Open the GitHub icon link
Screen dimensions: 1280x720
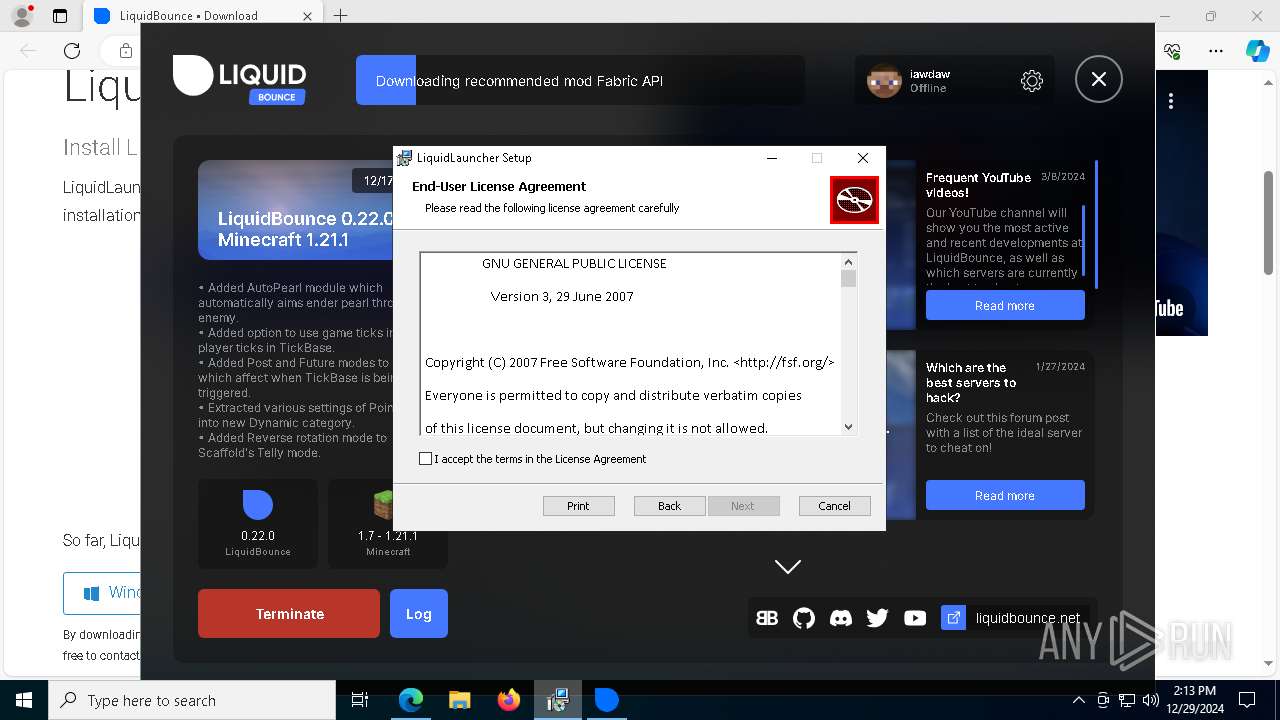point(804,618)
